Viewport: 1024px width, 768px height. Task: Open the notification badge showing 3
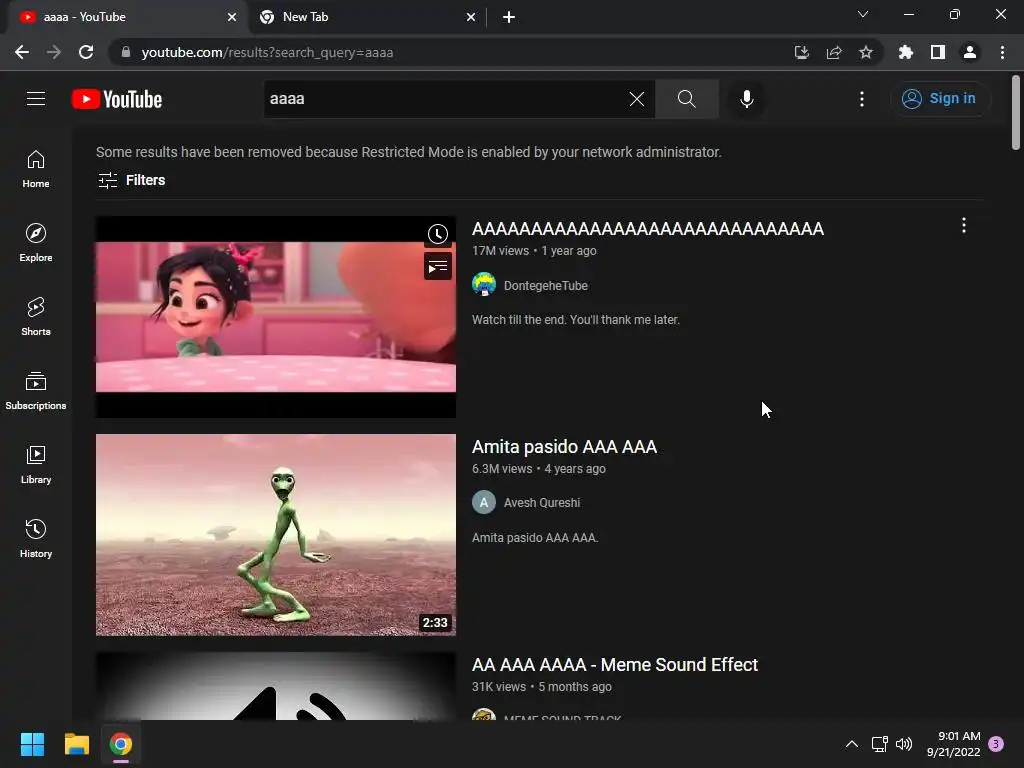pyautogui.click(x=996, y=744)
